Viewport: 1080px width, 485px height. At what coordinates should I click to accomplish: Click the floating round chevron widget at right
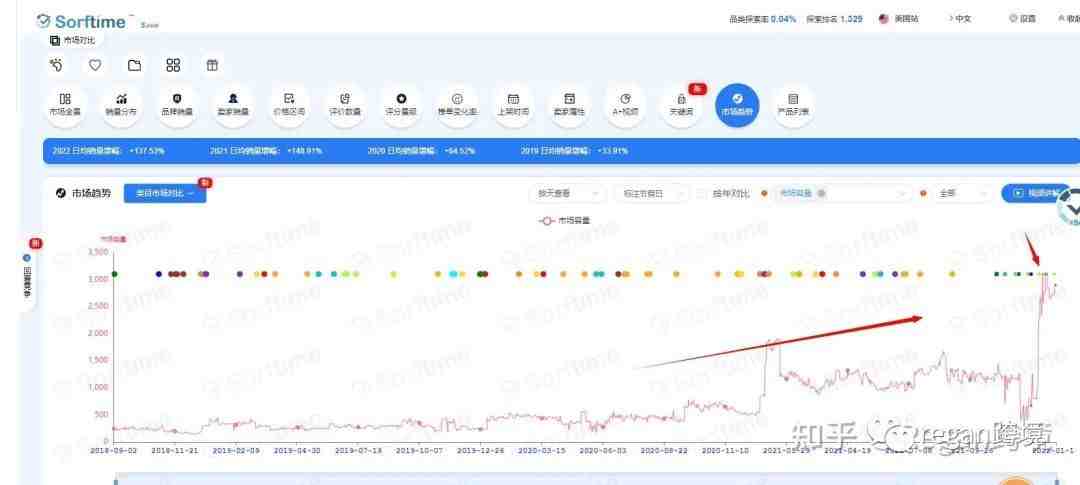point(1070,206)
